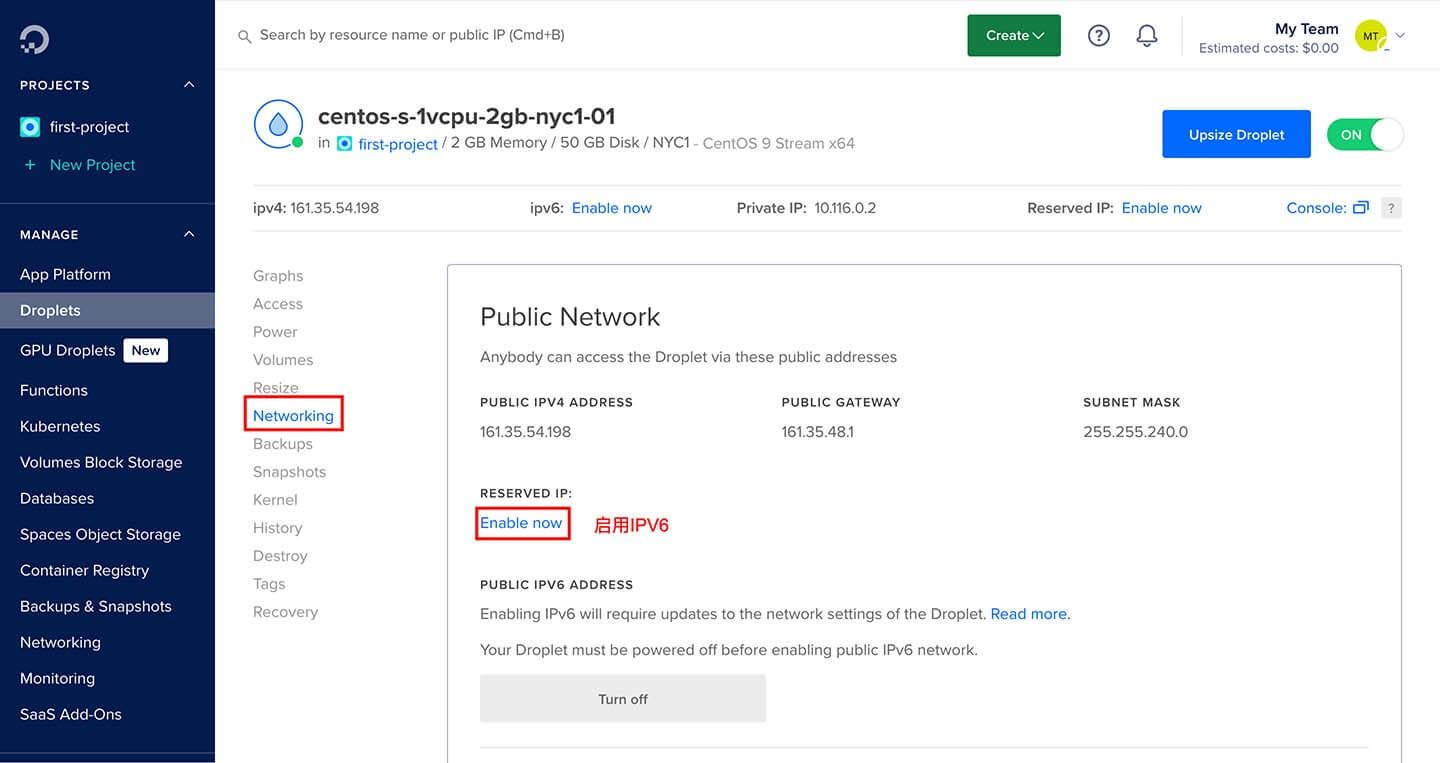The height and width of the screenshot is (763, 1440).
Task: Collapse the PROJECTS section chevron
Action: tap(189, 85)
